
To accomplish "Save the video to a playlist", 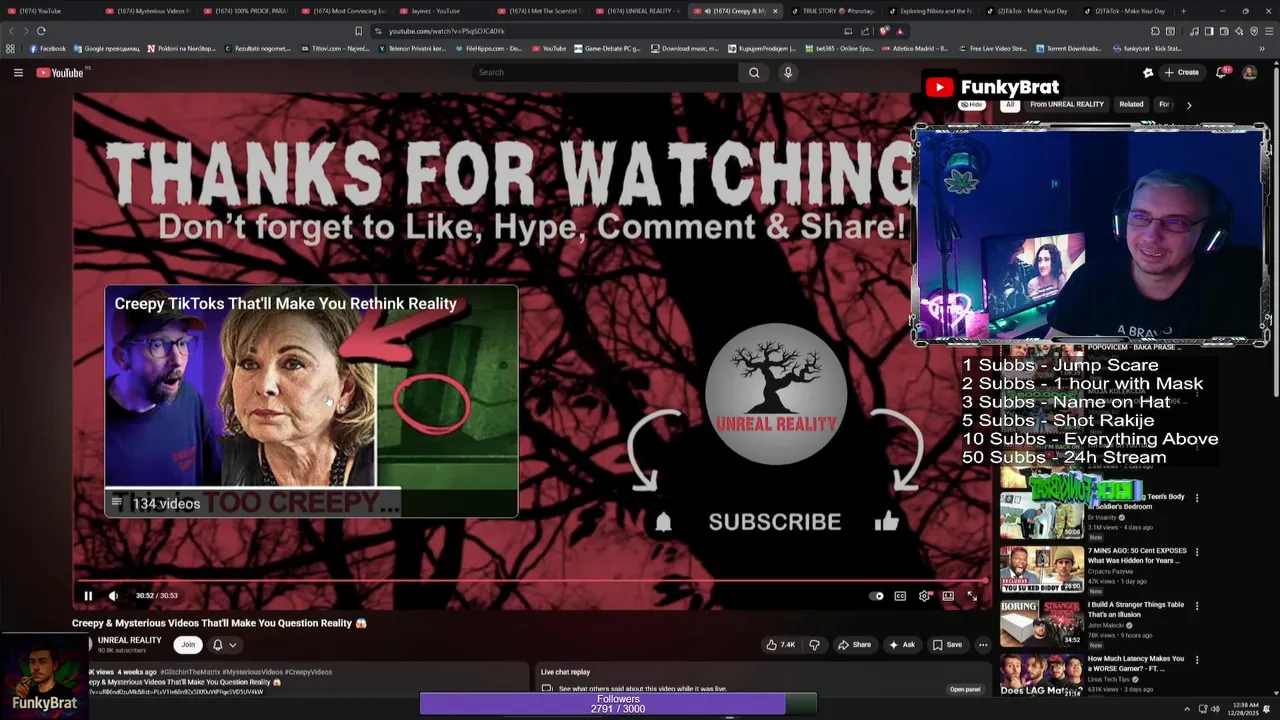I will pyautogui.click(x=947, y=645).
